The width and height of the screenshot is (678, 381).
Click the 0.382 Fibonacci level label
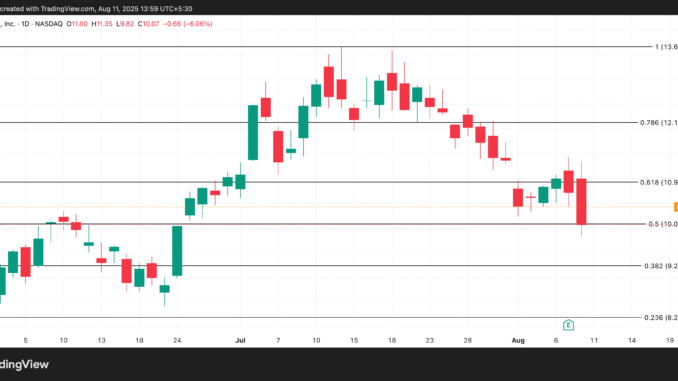tap(661, 266)
